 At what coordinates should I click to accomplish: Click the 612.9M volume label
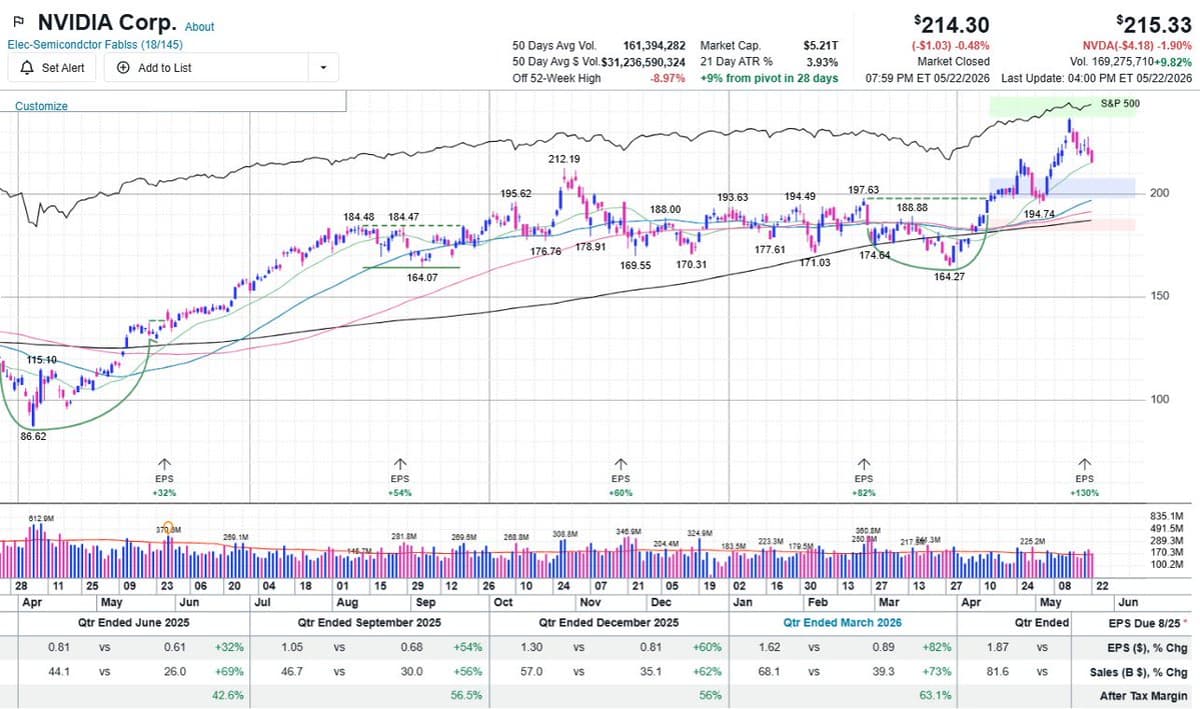[x=40, y=518]
